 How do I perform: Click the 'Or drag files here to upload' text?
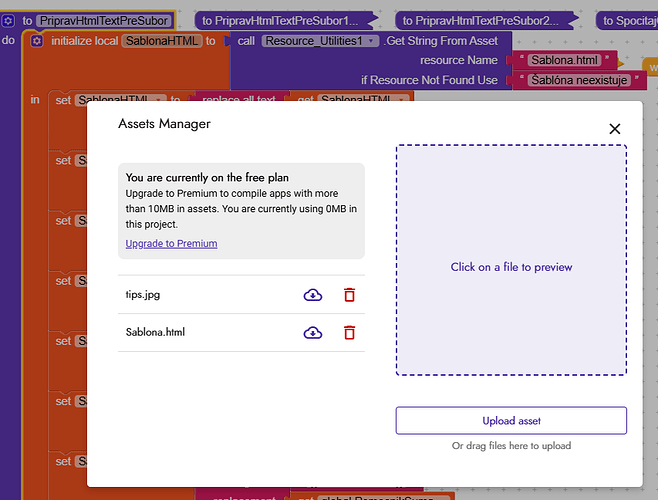coord(511,445)
